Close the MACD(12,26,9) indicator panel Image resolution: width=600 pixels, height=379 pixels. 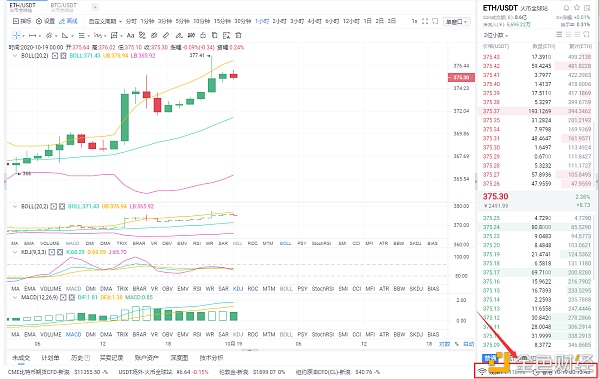click(x=72, y=297)
